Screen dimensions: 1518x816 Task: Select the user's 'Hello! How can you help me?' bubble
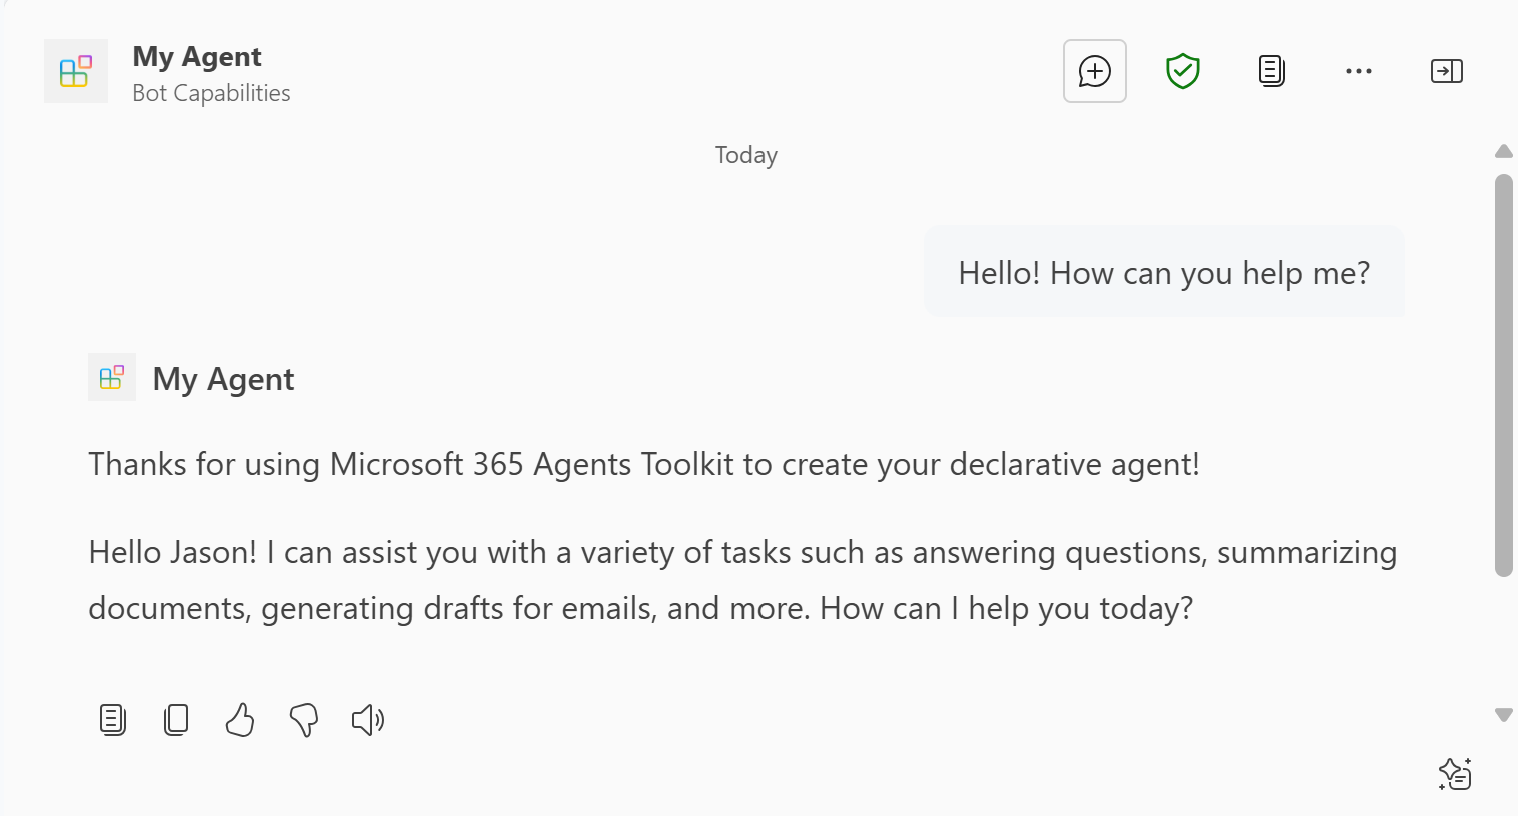1164,272
